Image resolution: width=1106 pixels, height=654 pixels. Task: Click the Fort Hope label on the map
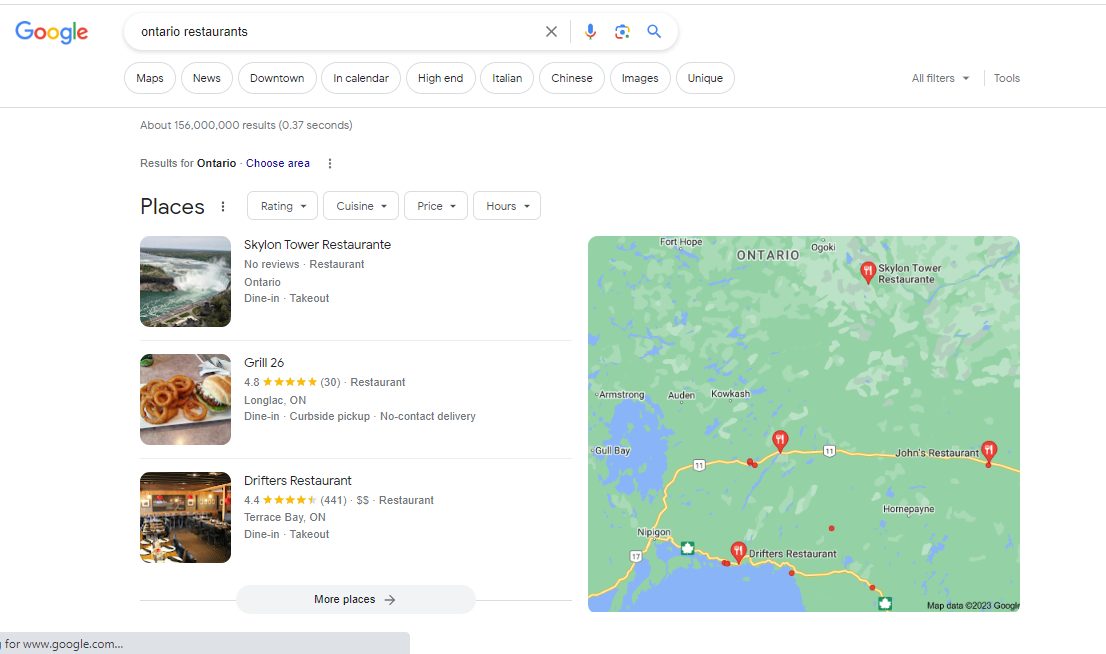tap(681, 242)
